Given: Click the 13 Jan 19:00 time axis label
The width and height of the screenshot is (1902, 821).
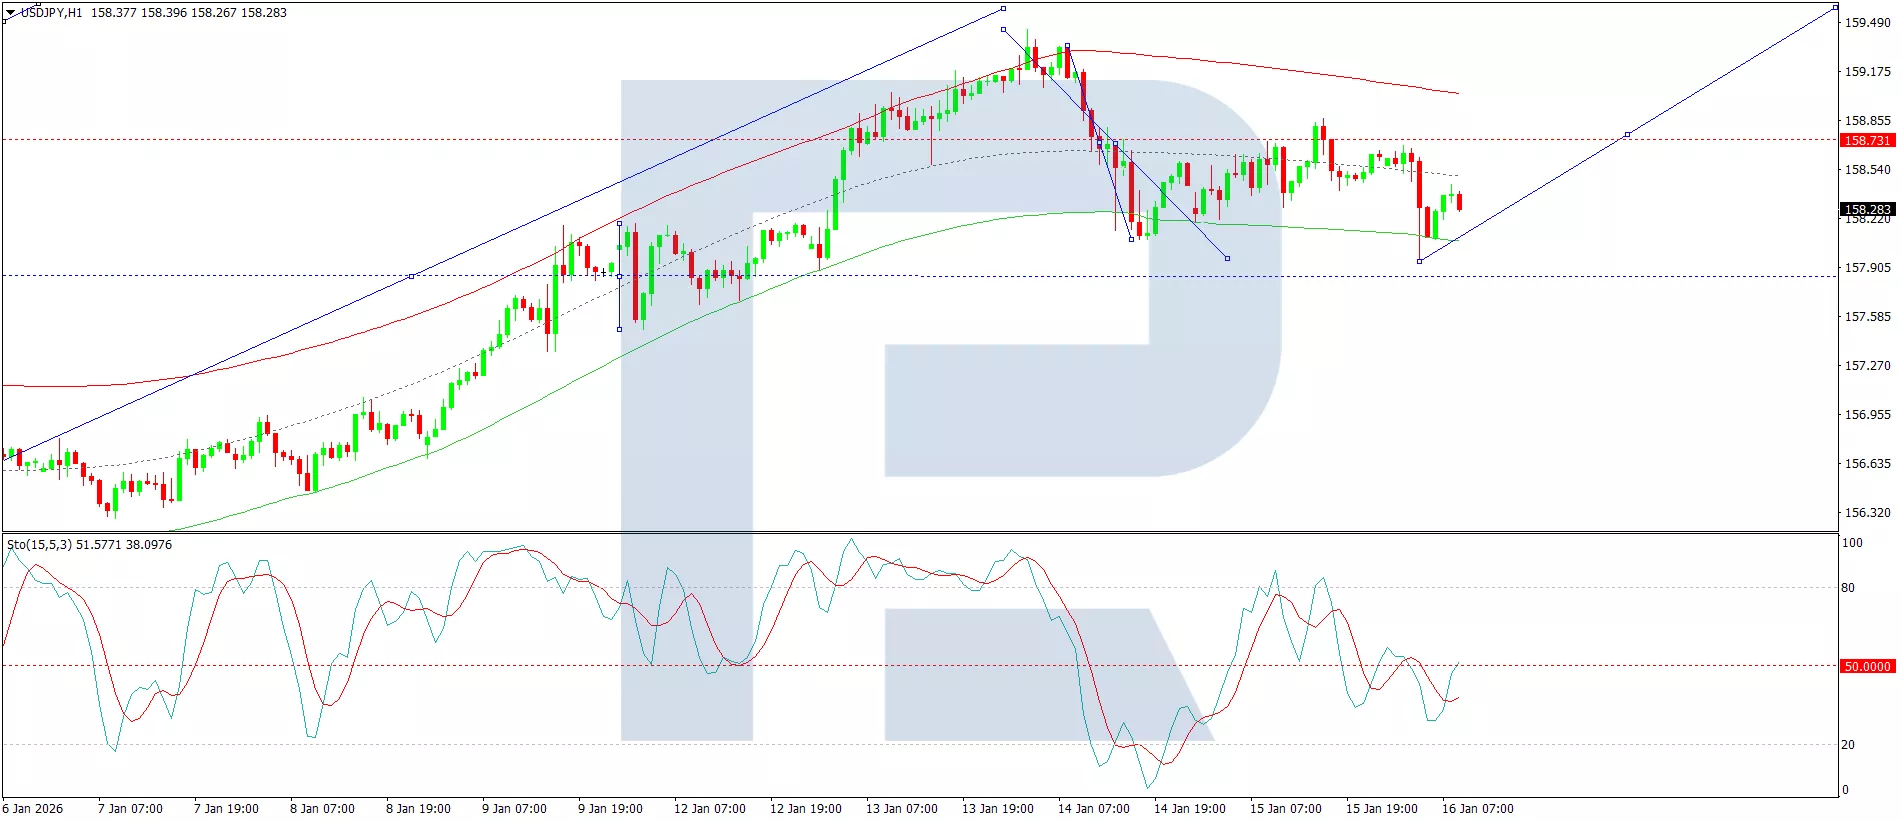Looking at the screenshot, I should (997, 809).
